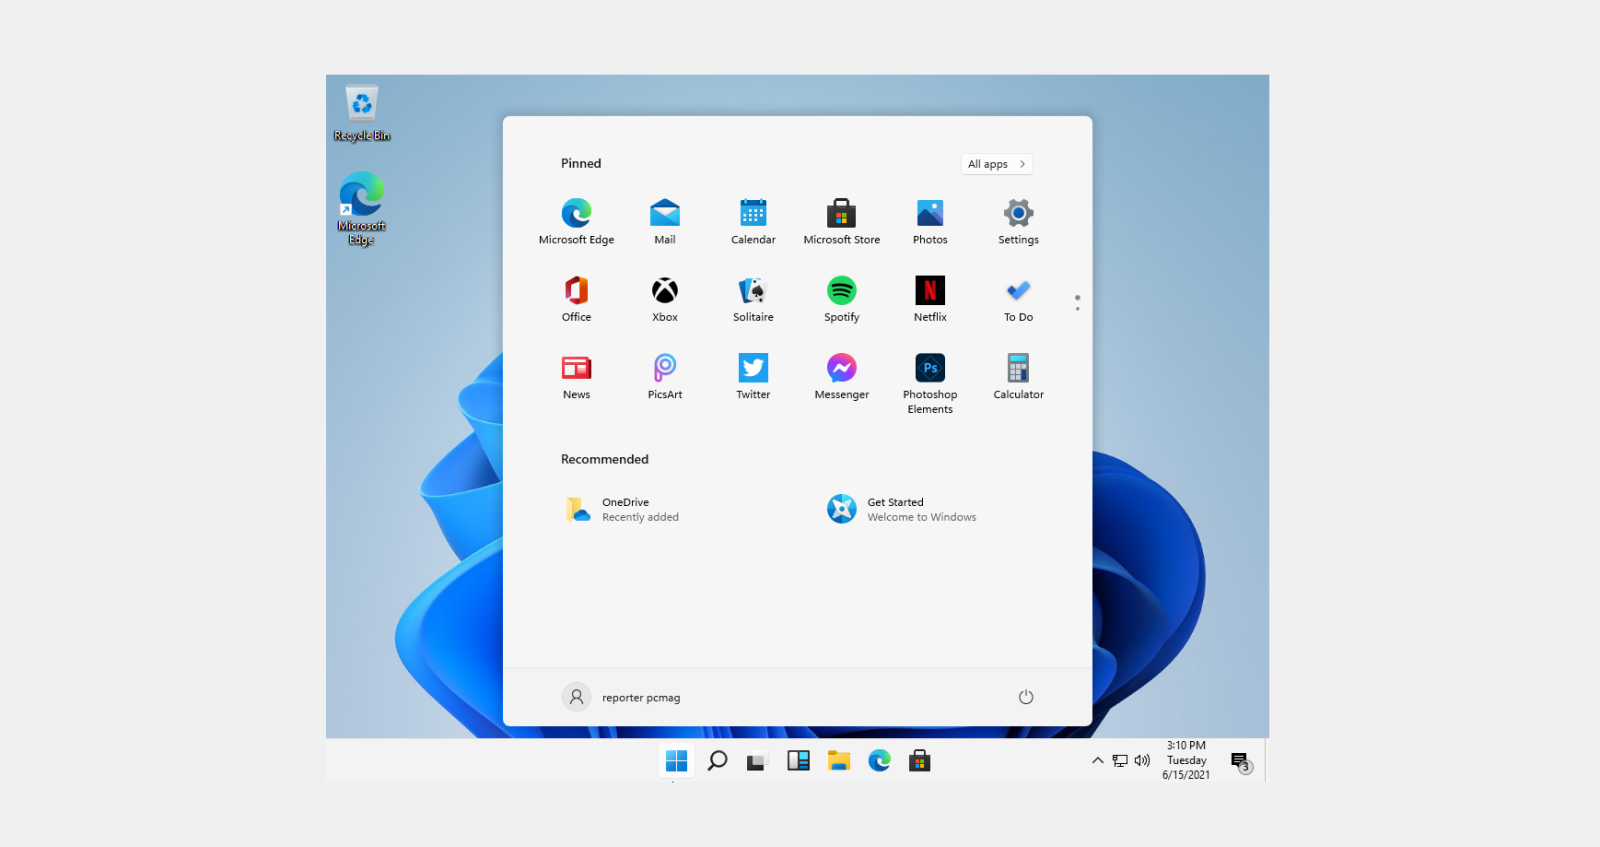
Task: Open taskbar Search
Action: coord(717,761)
